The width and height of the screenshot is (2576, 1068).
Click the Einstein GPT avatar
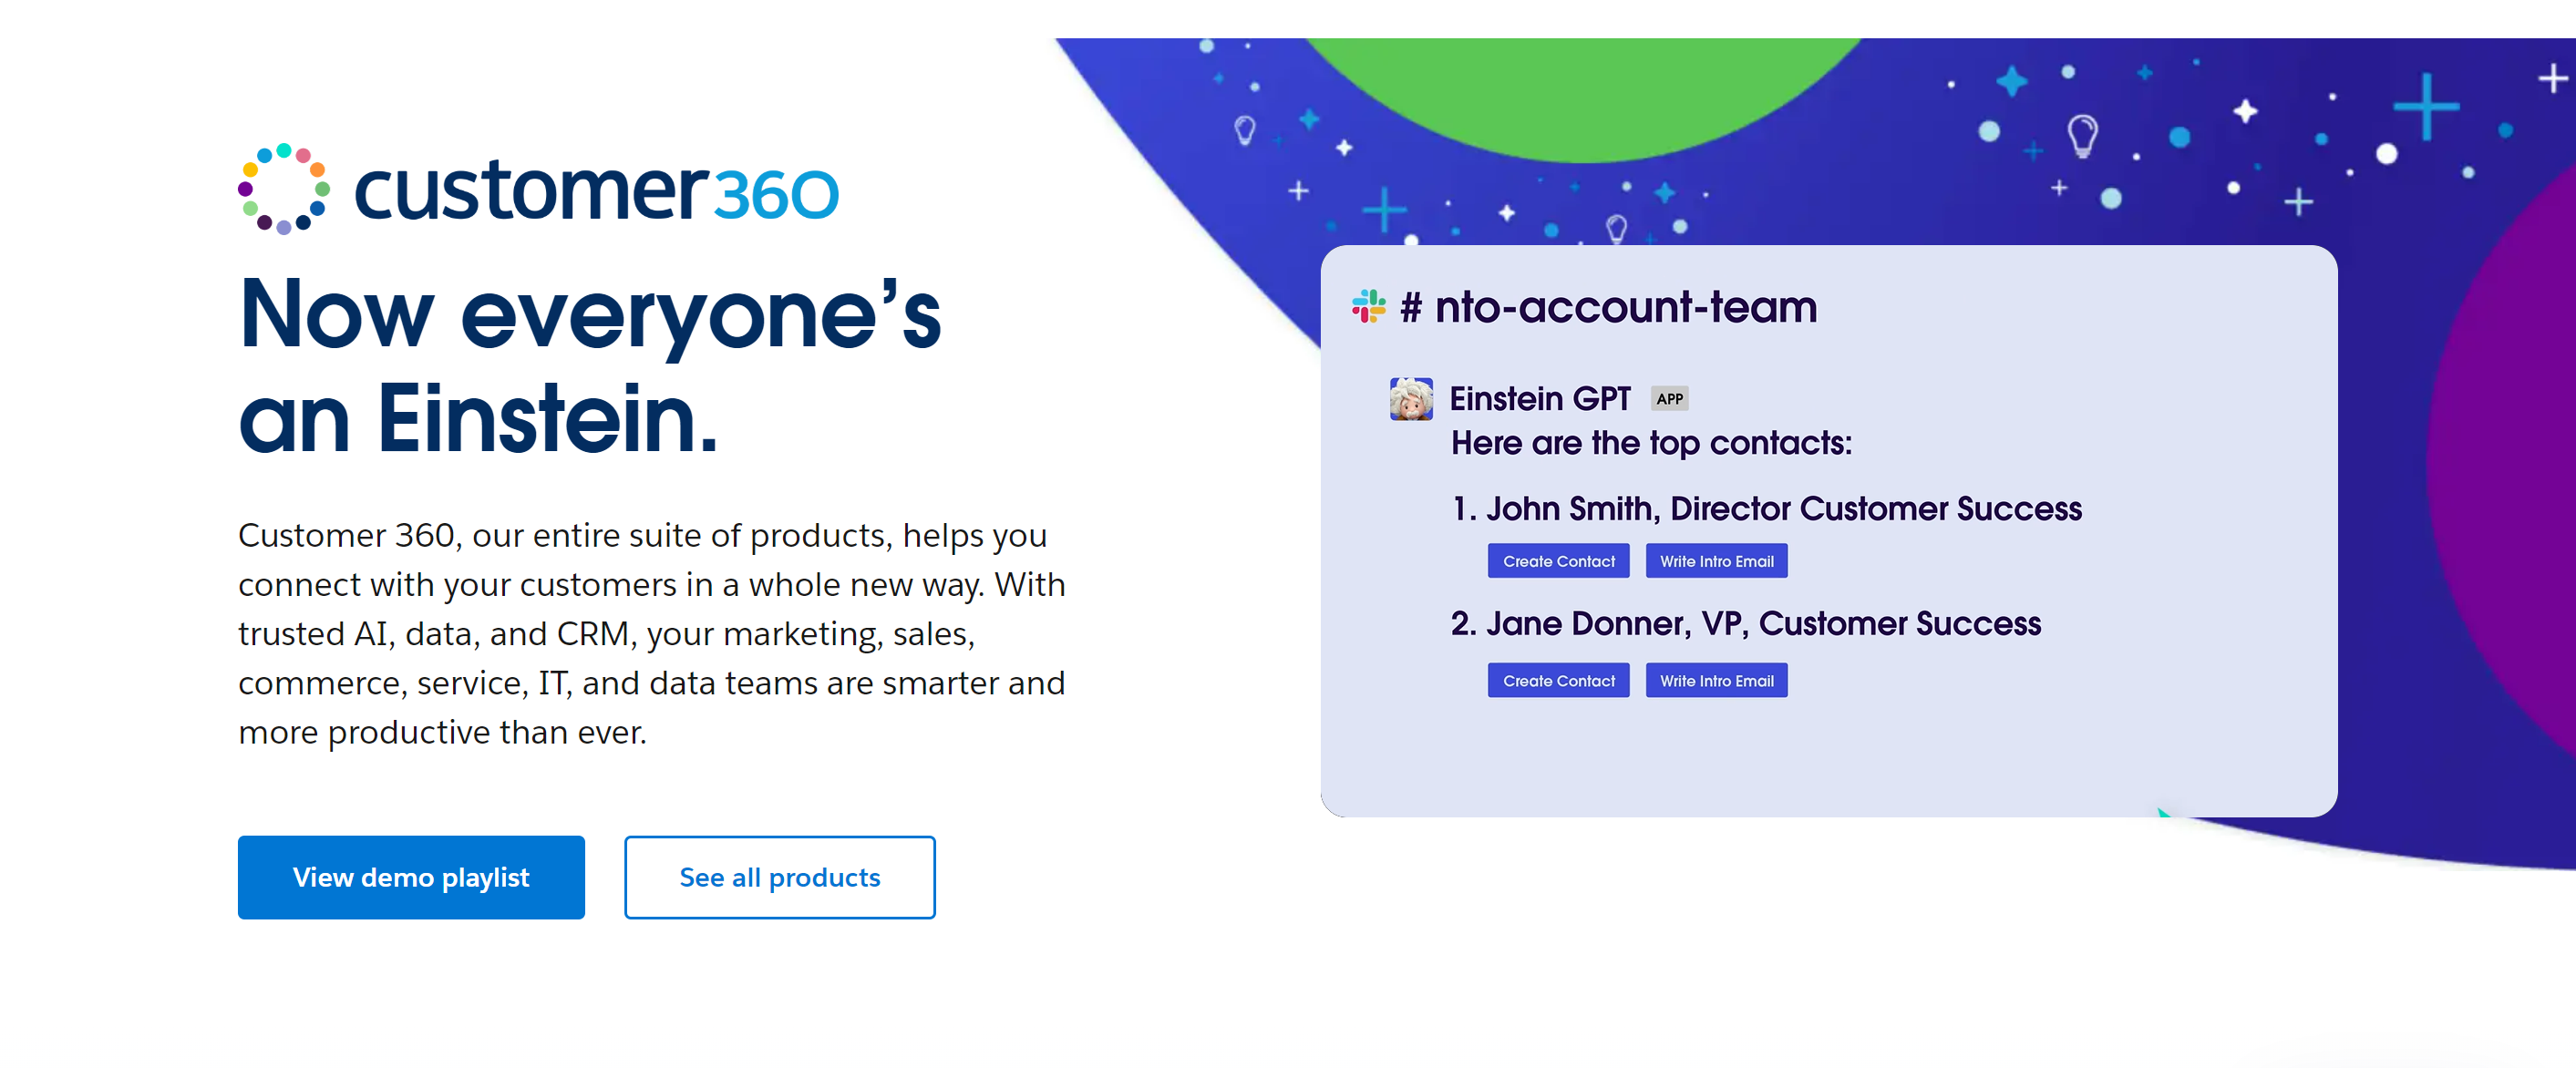click(1410, 399)
